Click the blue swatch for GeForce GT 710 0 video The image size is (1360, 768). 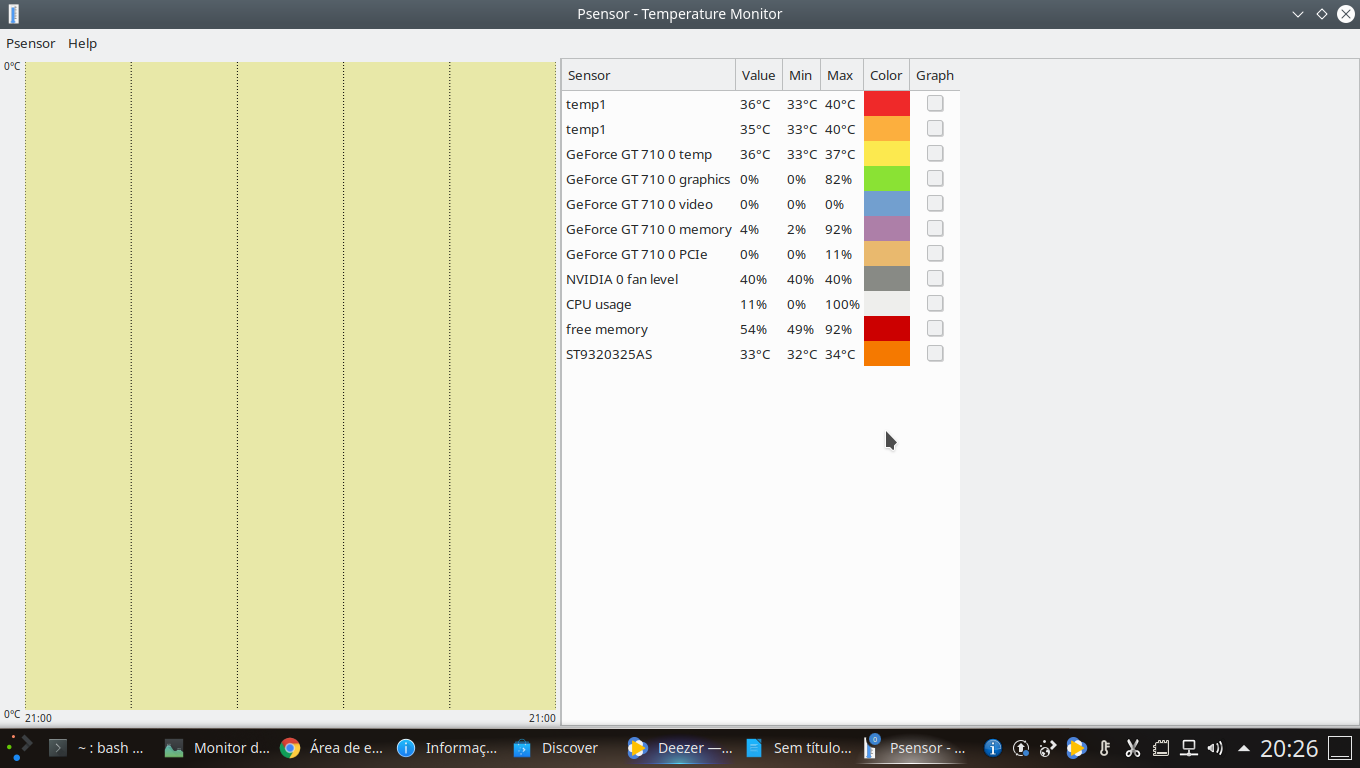click(887, 204)
